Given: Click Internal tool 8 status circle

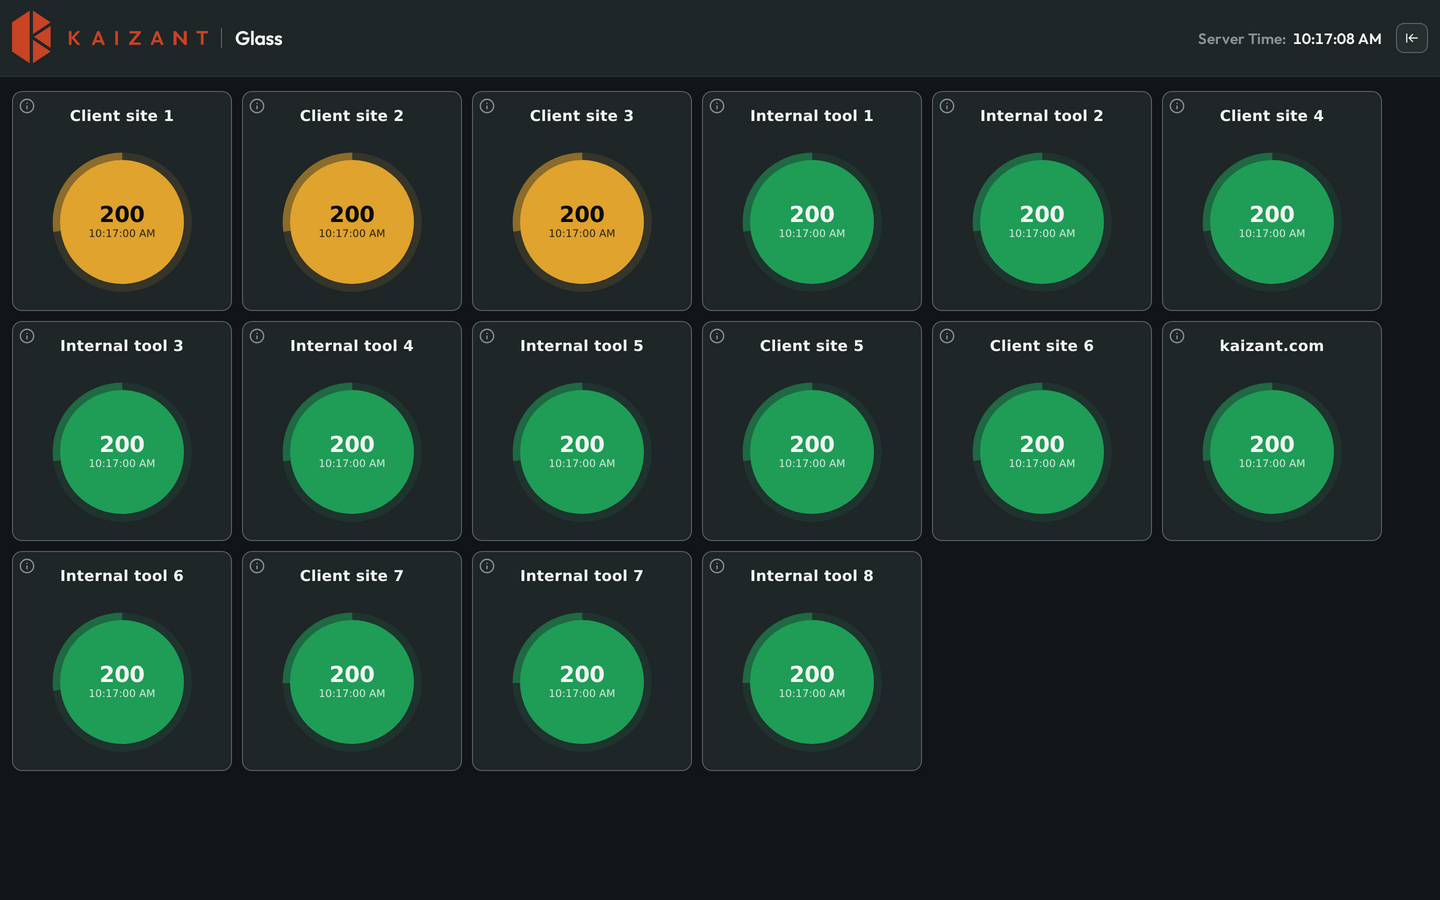Looking at the screenshot, I should pos(812,682).
